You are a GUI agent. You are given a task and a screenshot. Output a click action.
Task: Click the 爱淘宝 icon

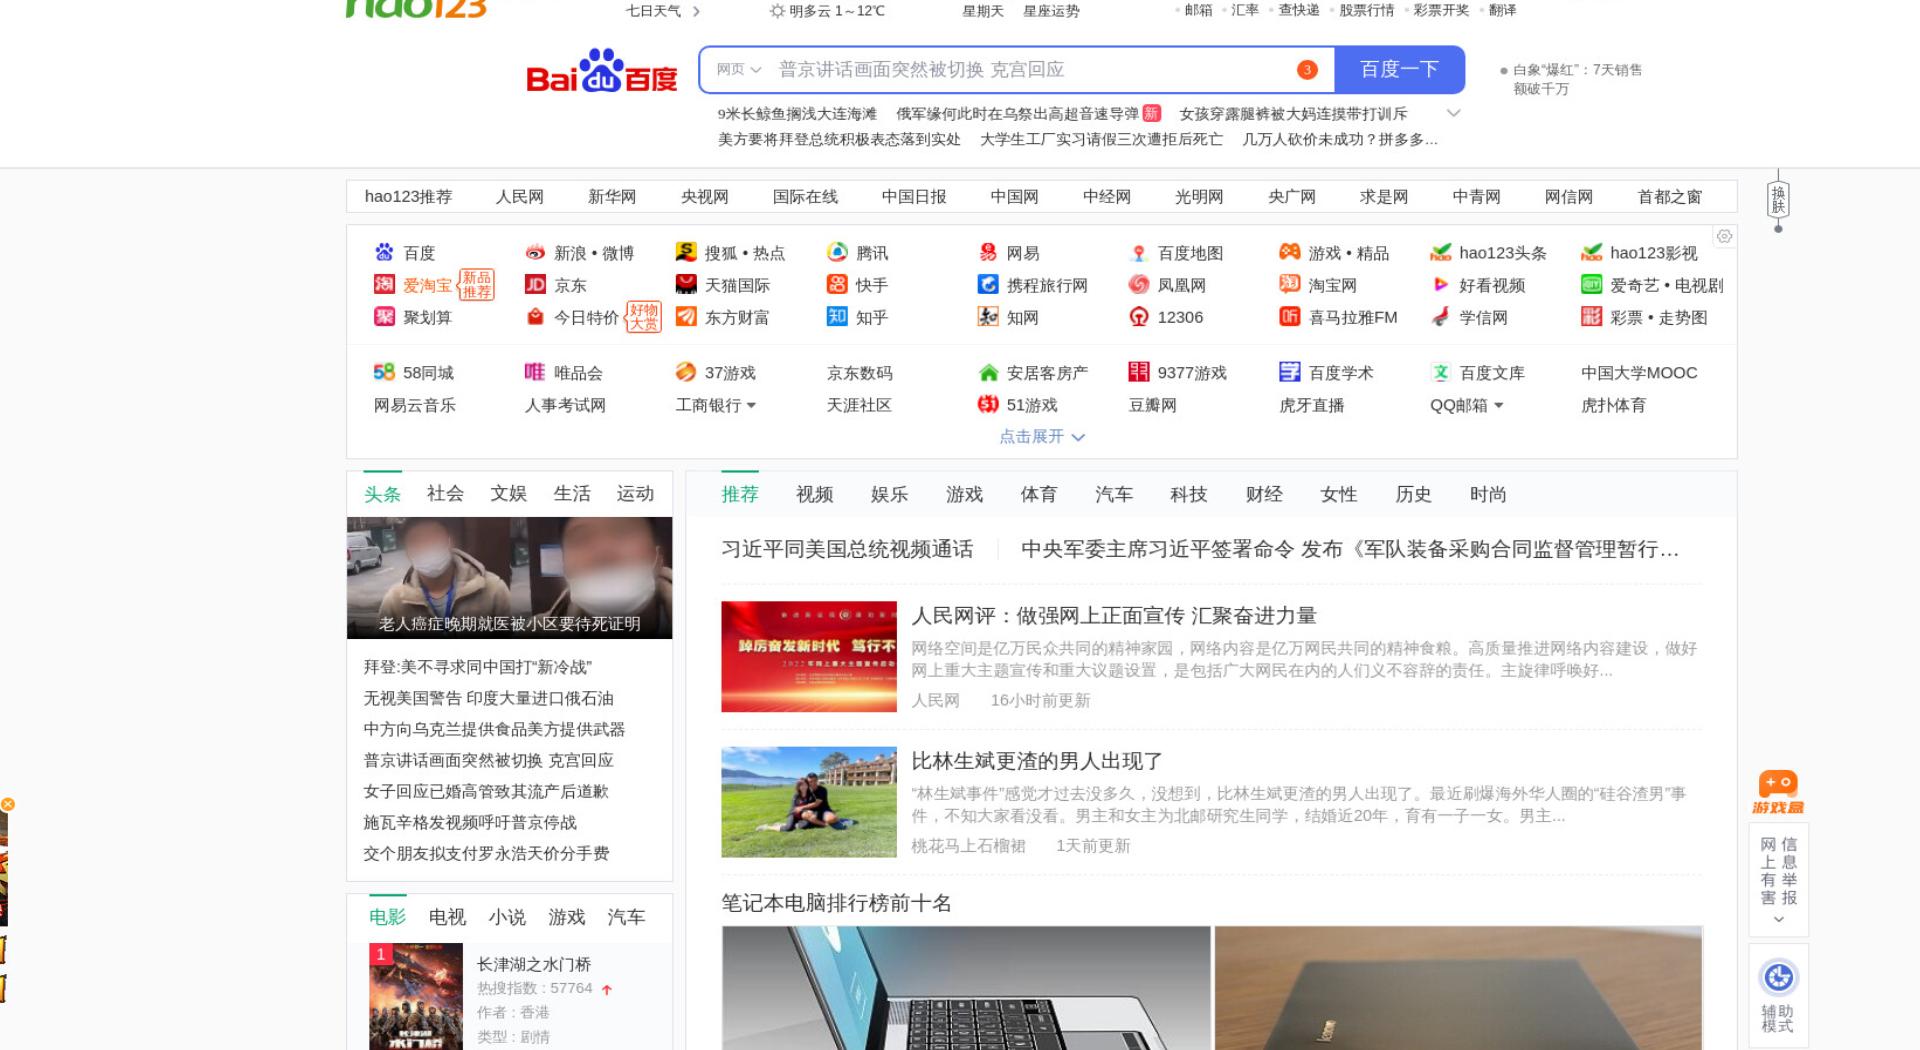coord(384,284)
